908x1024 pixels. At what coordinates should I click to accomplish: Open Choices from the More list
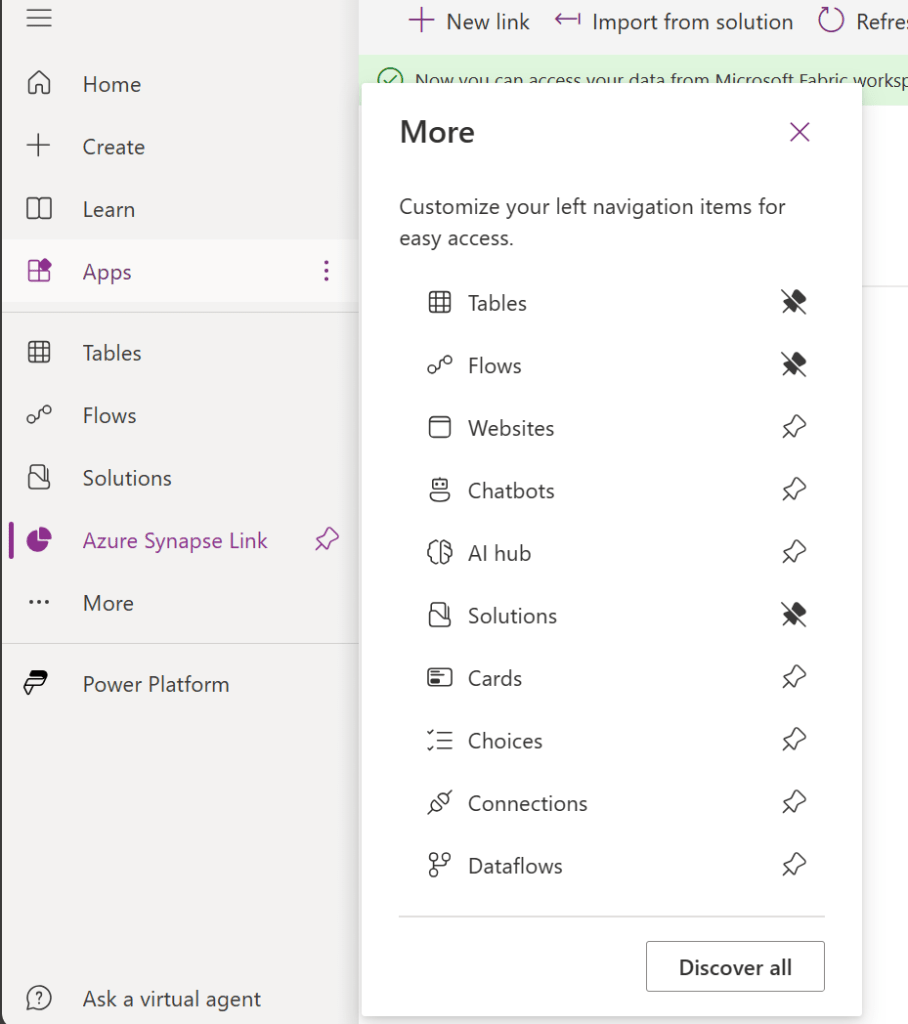click(505, 741)
